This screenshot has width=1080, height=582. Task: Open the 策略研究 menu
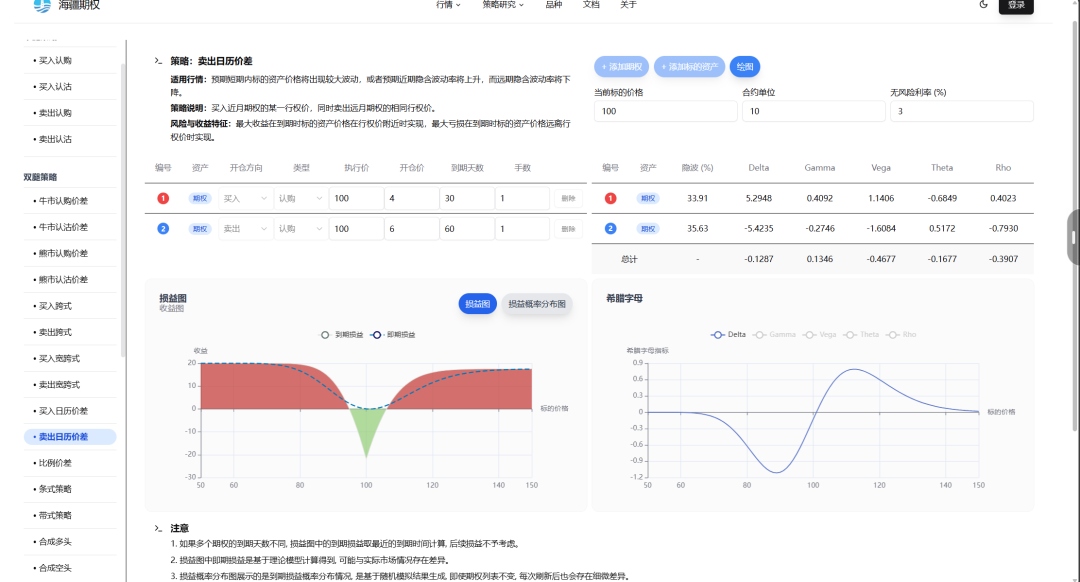(502, 5)
